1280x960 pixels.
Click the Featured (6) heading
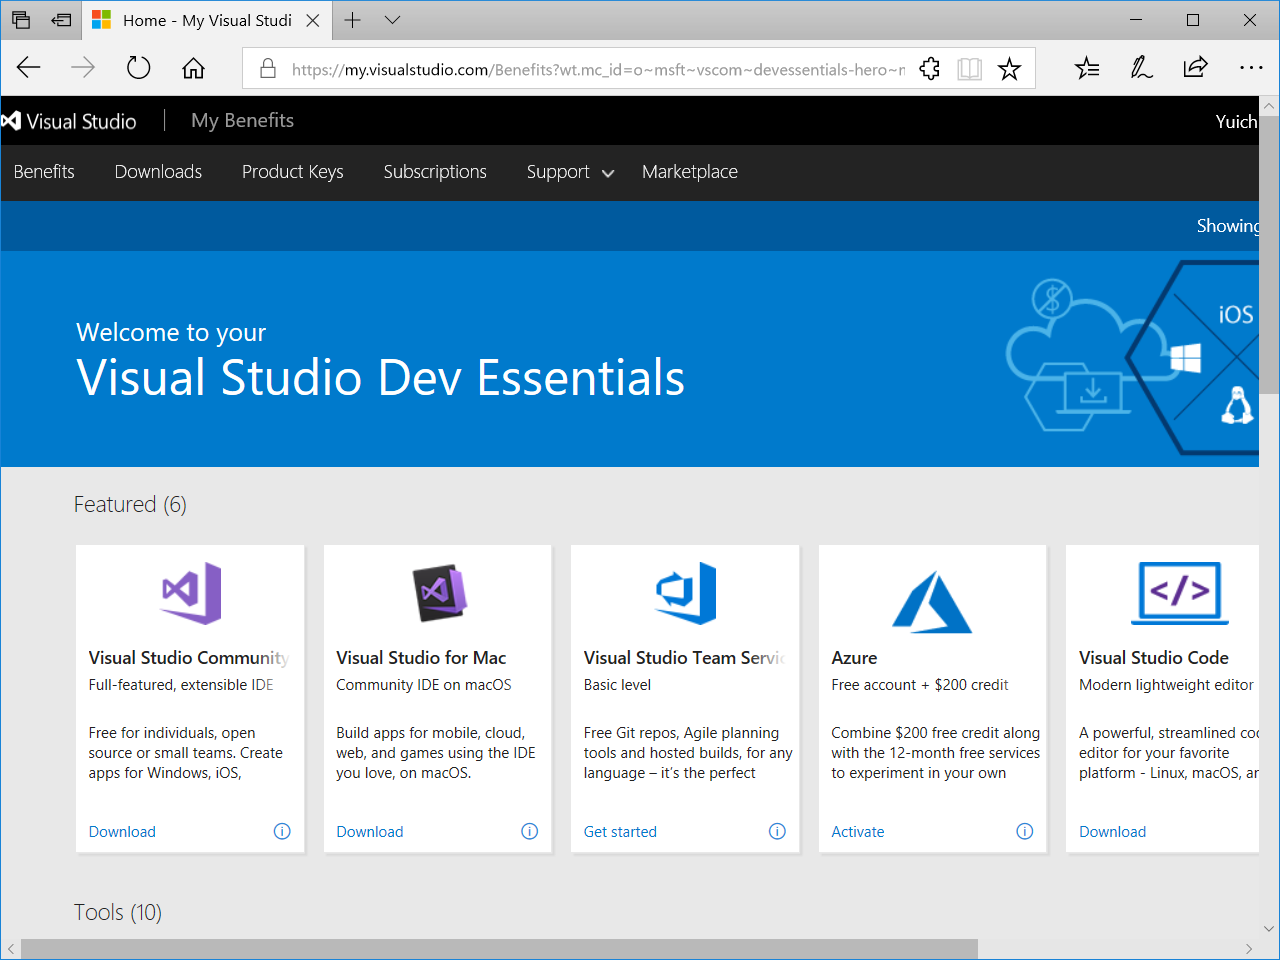pos(130,504)
